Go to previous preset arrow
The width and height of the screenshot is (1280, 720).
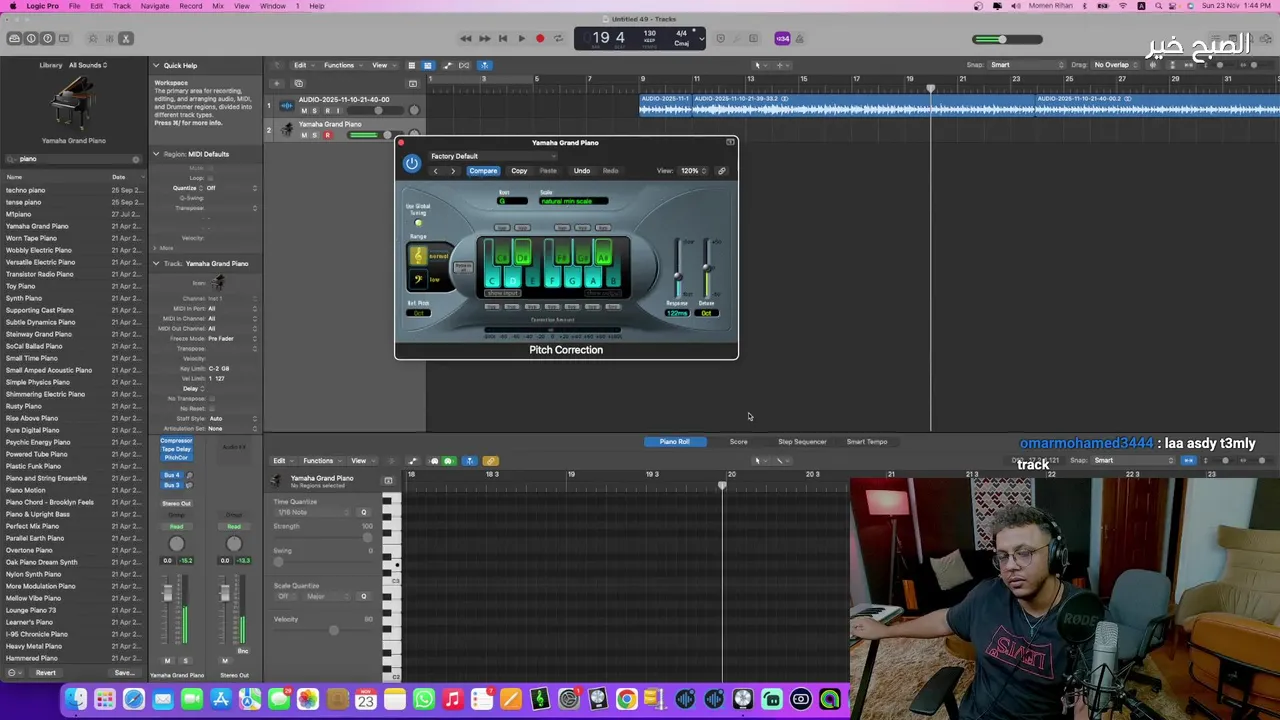pyautogui.click(x=435, y=171)
